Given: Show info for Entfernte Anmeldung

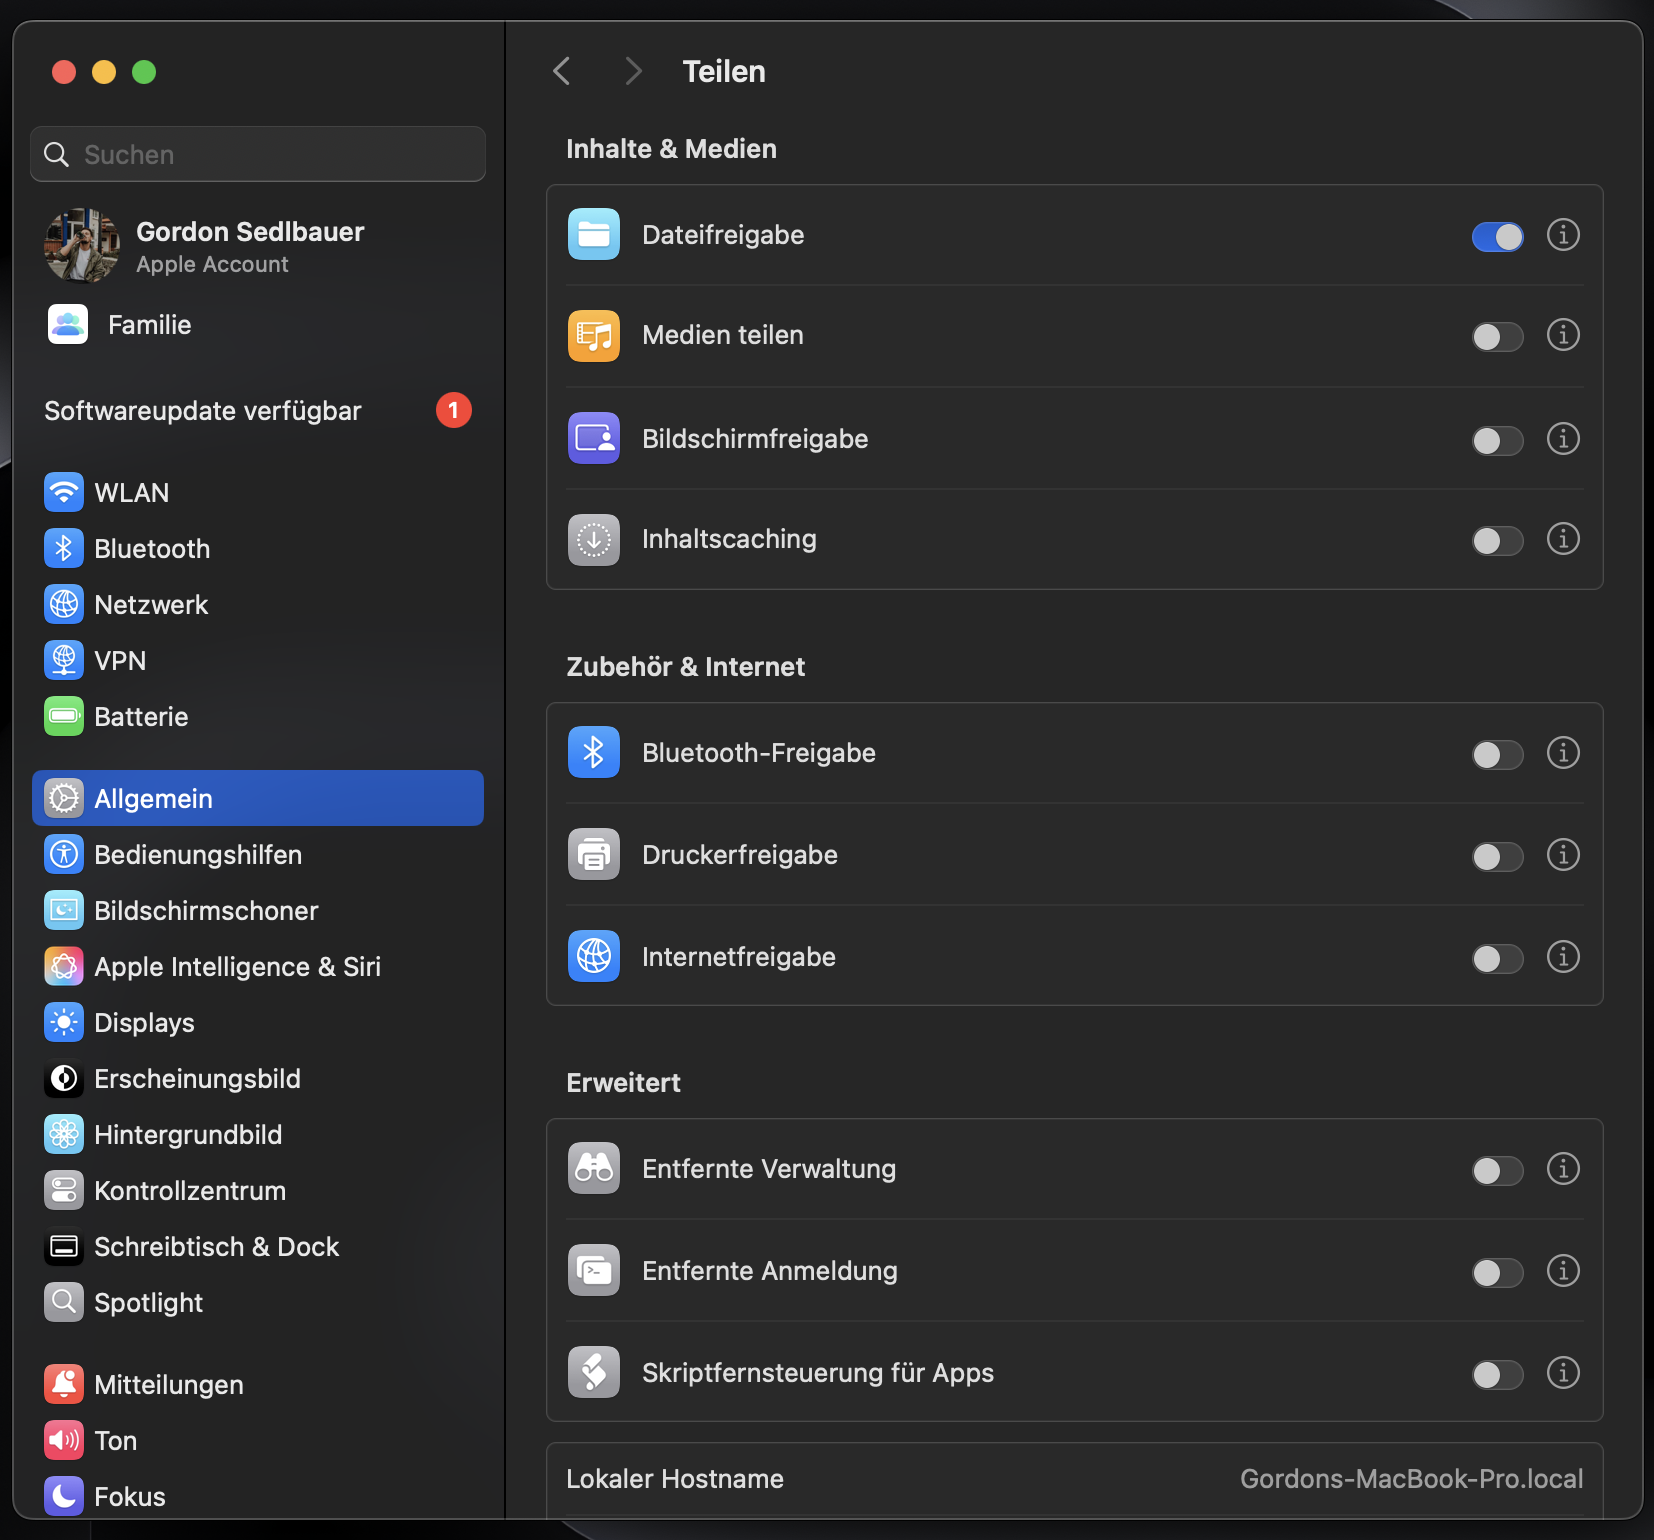Looking at the screenshot, I should [x=1563, y=1270].
